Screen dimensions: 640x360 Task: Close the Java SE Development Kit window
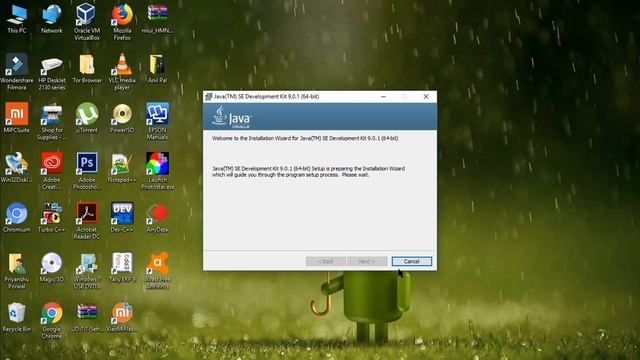tap(426, 97)
